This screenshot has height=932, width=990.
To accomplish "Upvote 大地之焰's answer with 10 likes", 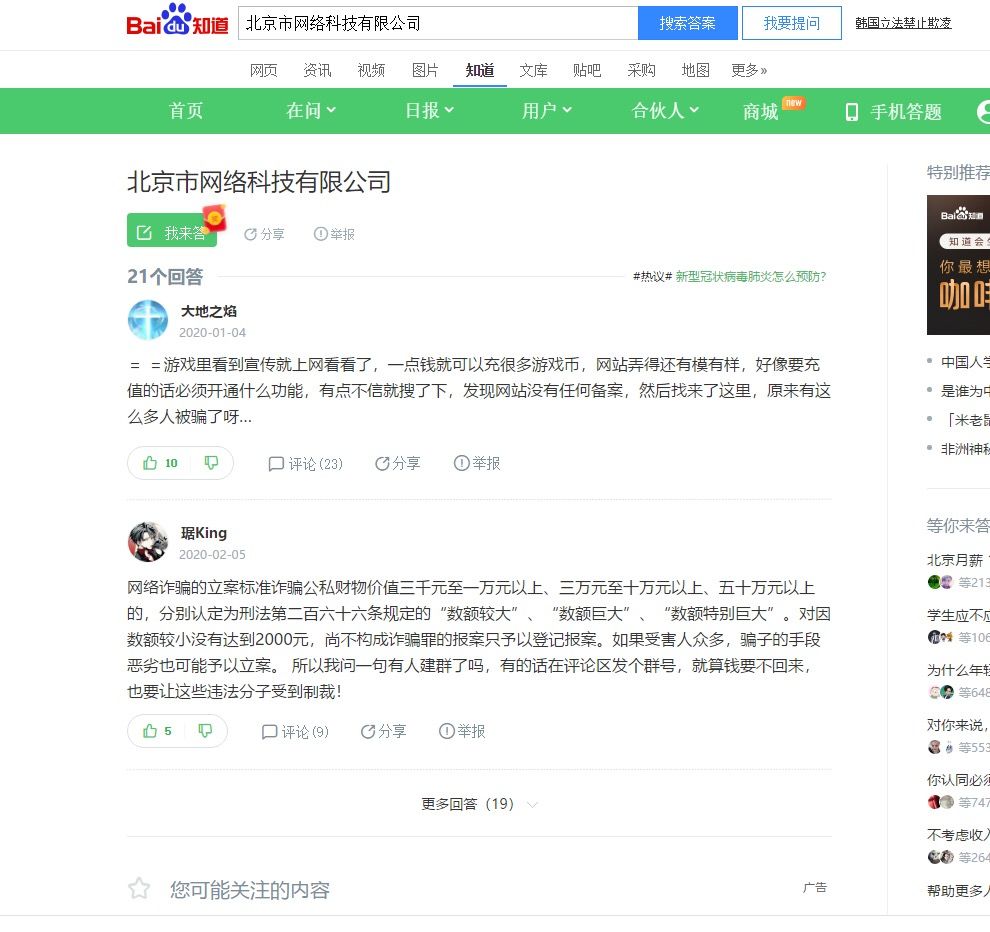I will tap(160, 463).
